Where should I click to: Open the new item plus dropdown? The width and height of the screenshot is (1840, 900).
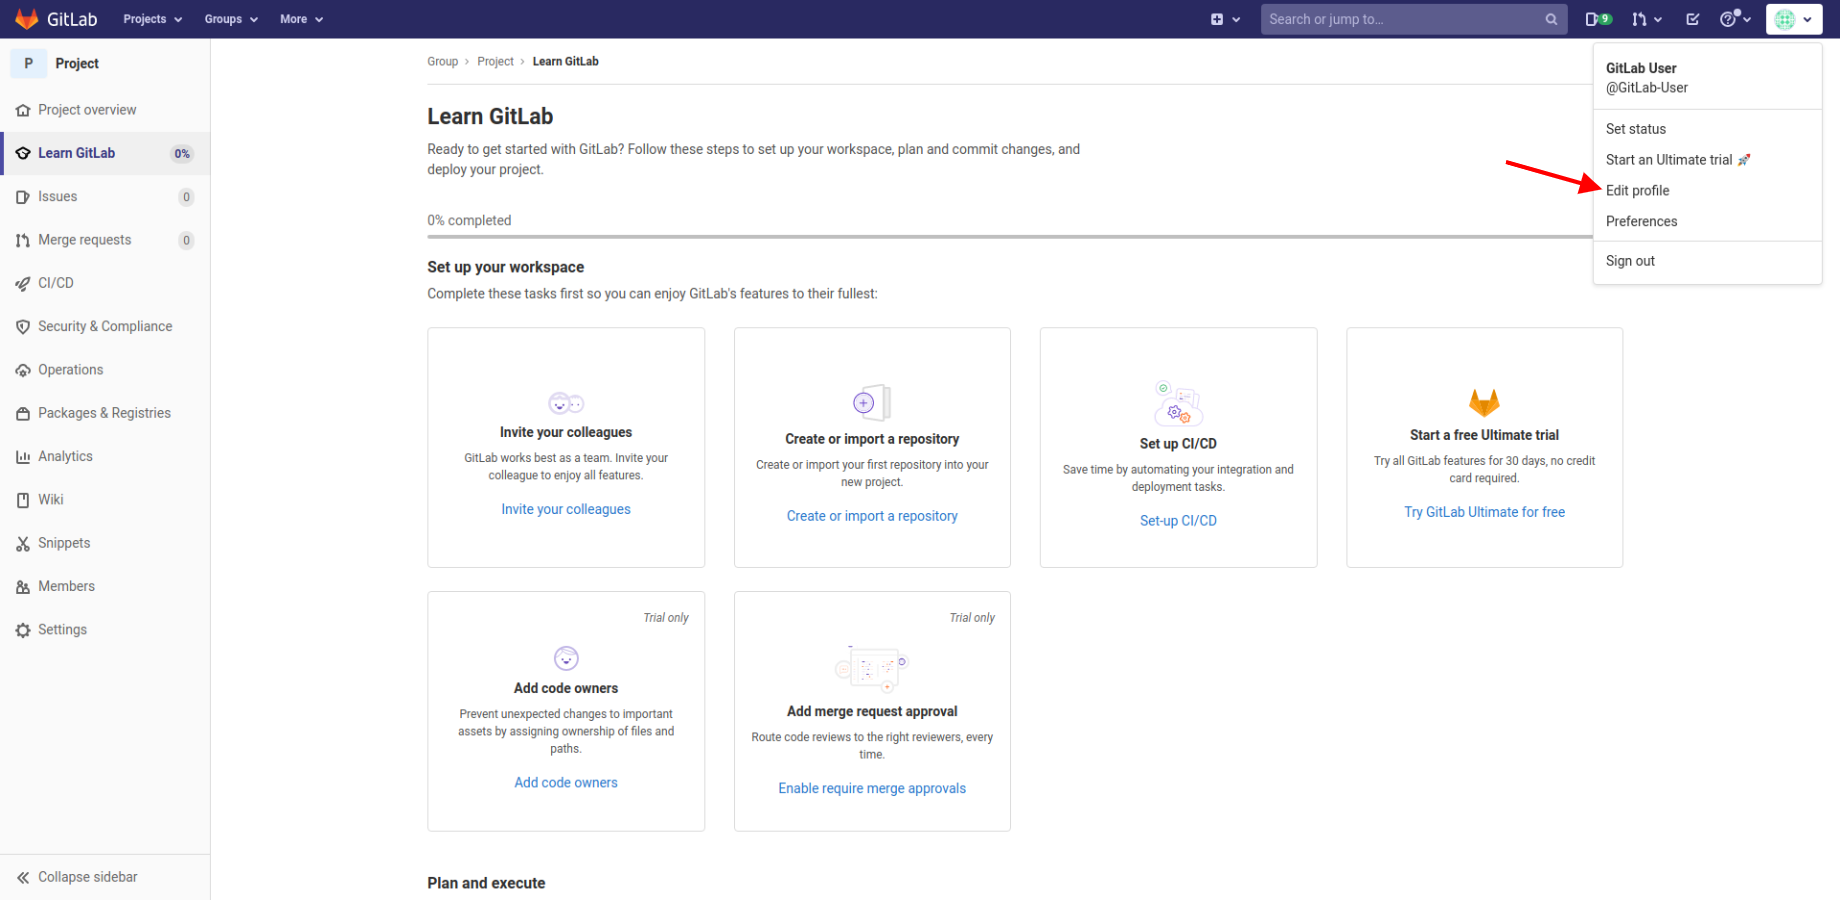[1225, 19]
